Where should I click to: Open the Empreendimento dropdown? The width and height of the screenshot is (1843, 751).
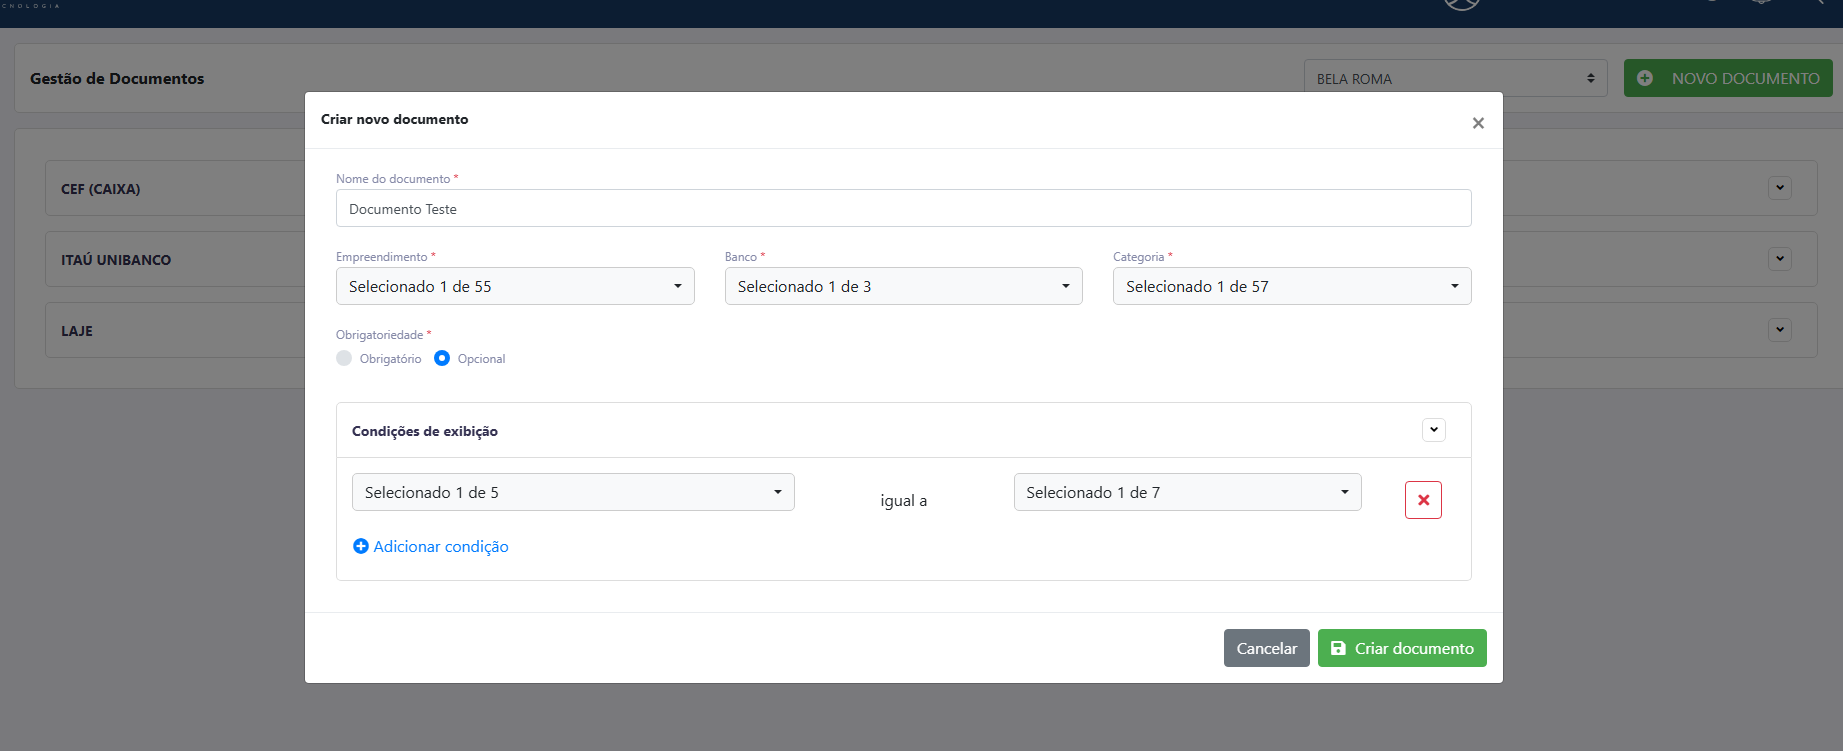click(x=515, y=286)
